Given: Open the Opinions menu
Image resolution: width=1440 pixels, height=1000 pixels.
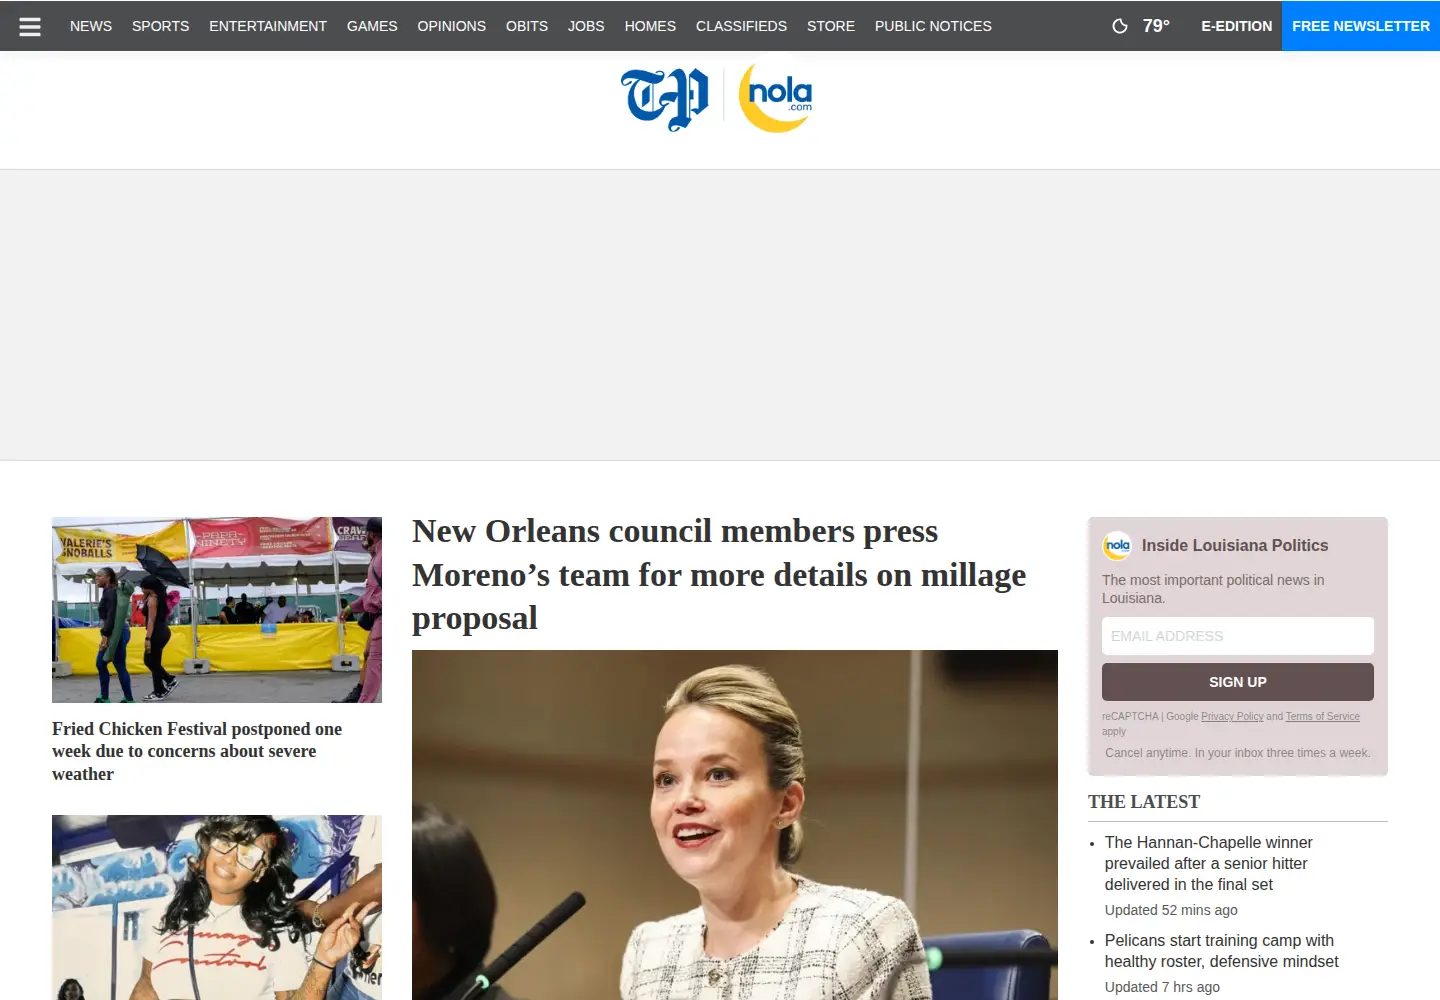Looking at the screenshot, I should (x=451, y=26).
